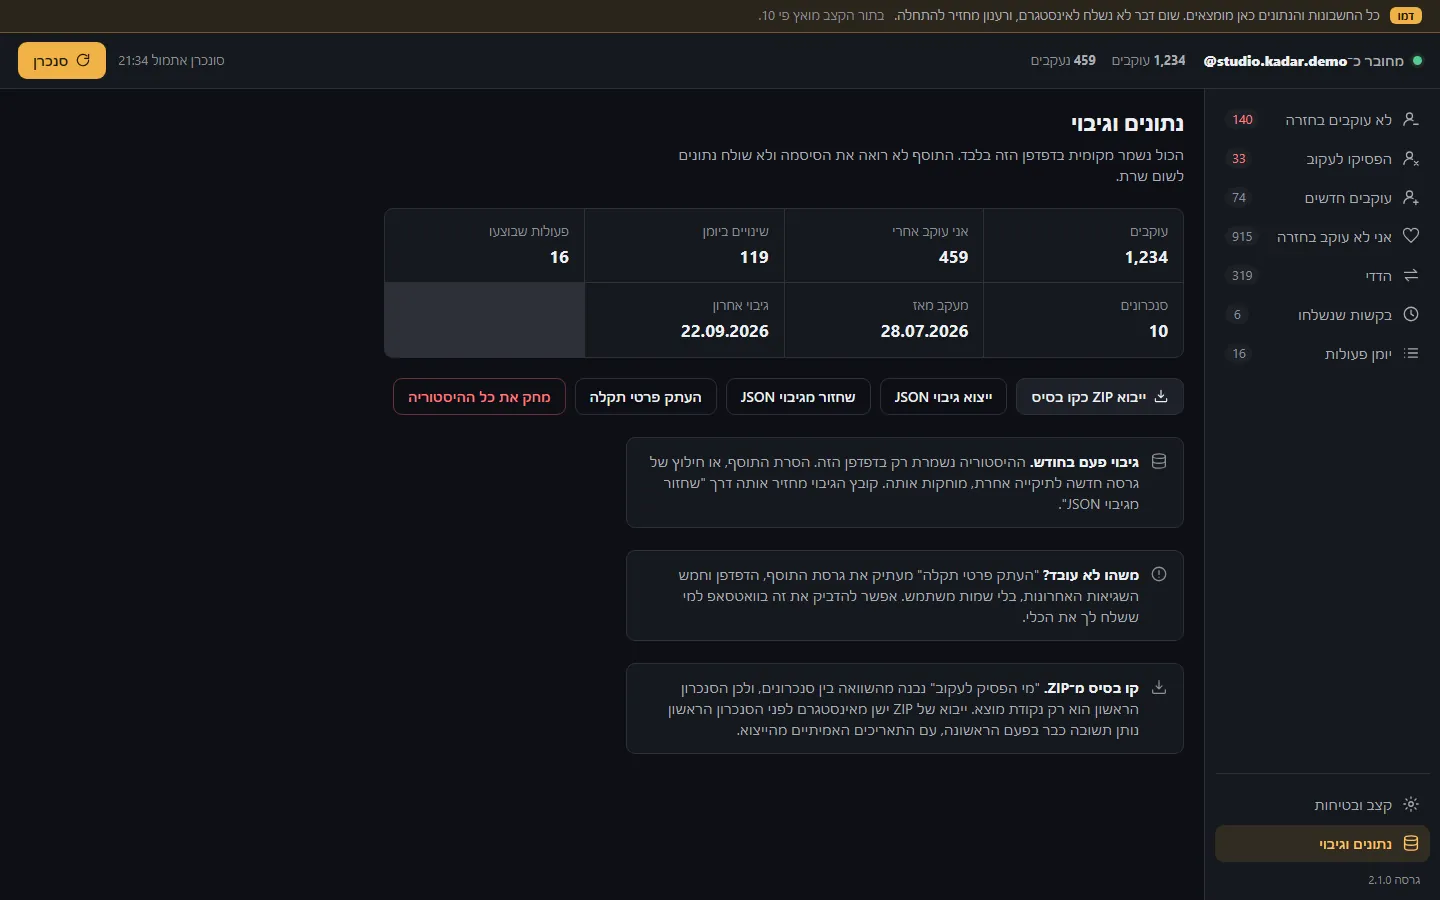Click the list icon beside יומן פעולות
This screenshot has height=900, width=1440.
click(1411, 353)
